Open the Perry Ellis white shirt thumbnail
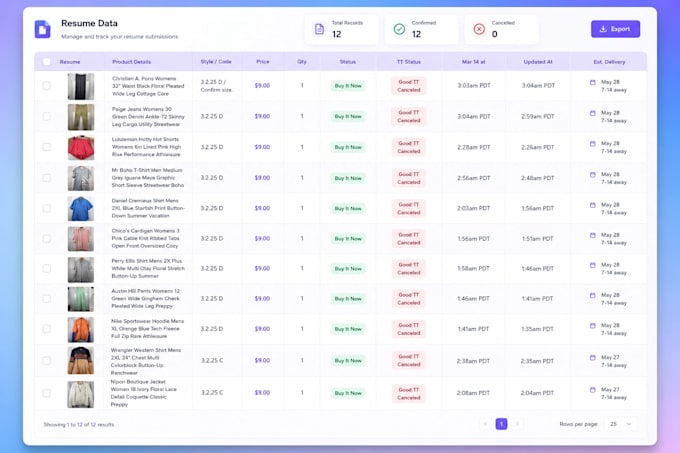Image resolution: width=680 pixels, height=453 pixels. [x=81, y=269]
